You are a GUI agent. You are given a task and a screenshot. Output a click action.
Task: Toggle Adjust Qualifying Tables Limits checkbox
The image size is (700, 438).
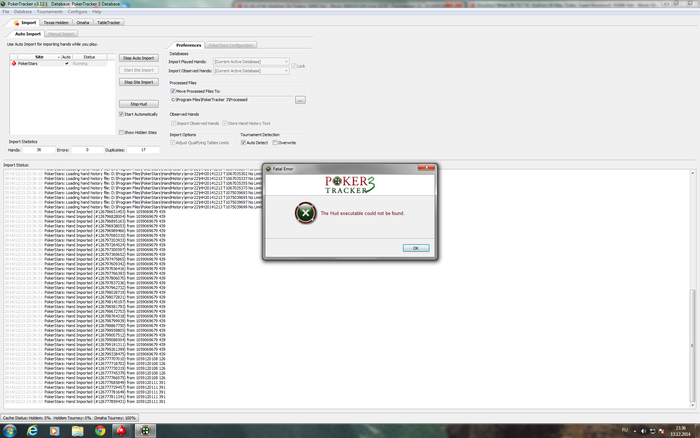point(172,143)
